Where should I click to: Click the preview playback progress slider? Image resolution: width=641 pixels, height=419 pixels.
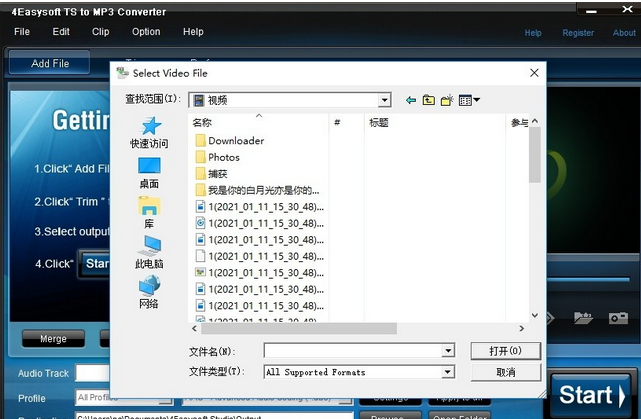[588, 280]
